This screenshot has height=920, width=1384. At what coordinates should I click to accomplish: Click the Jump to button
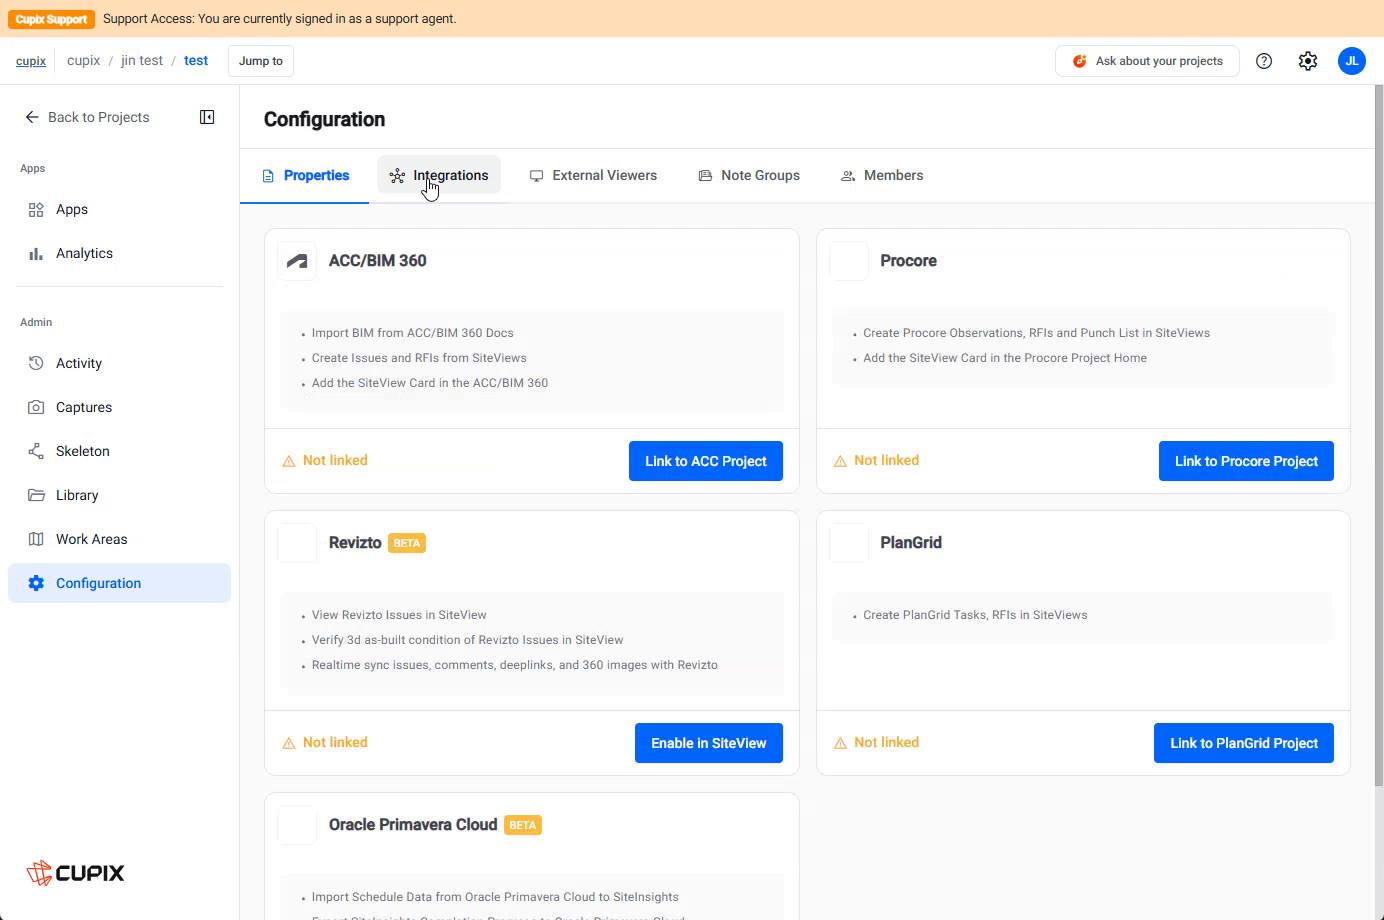click(261, 61)
